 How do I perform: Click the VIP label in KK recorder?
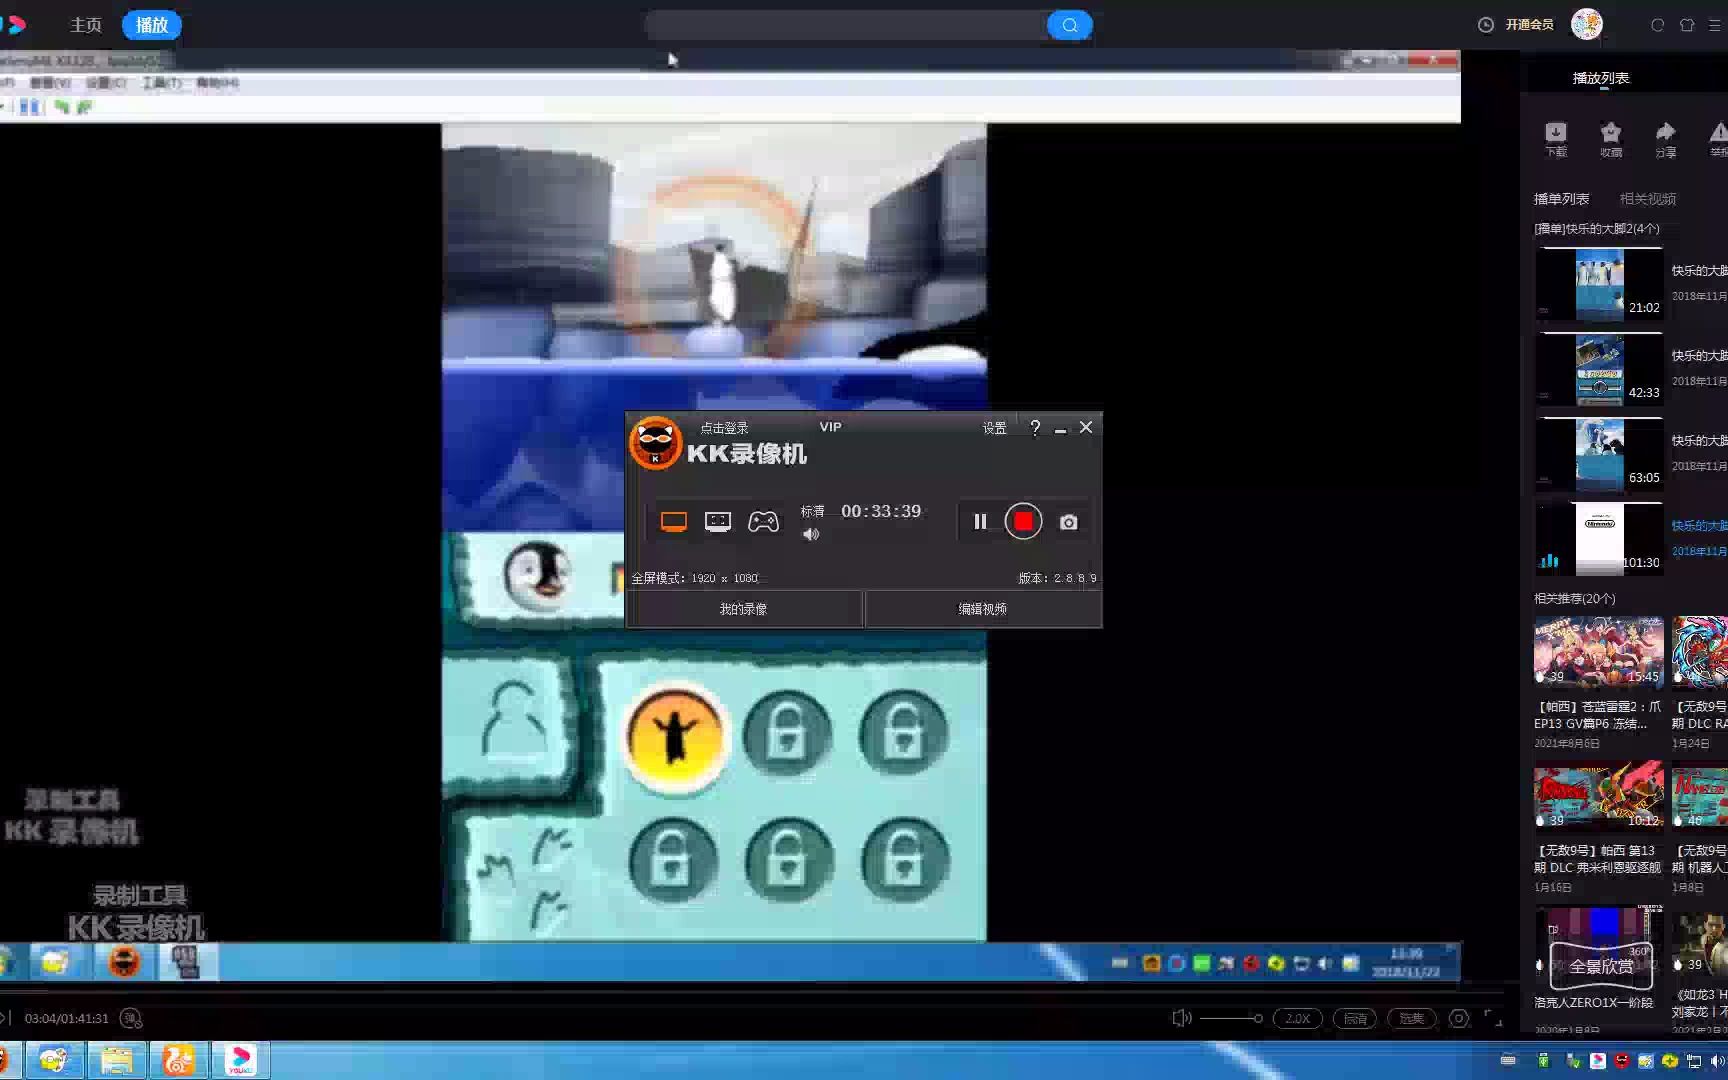[x=830, y=427]
